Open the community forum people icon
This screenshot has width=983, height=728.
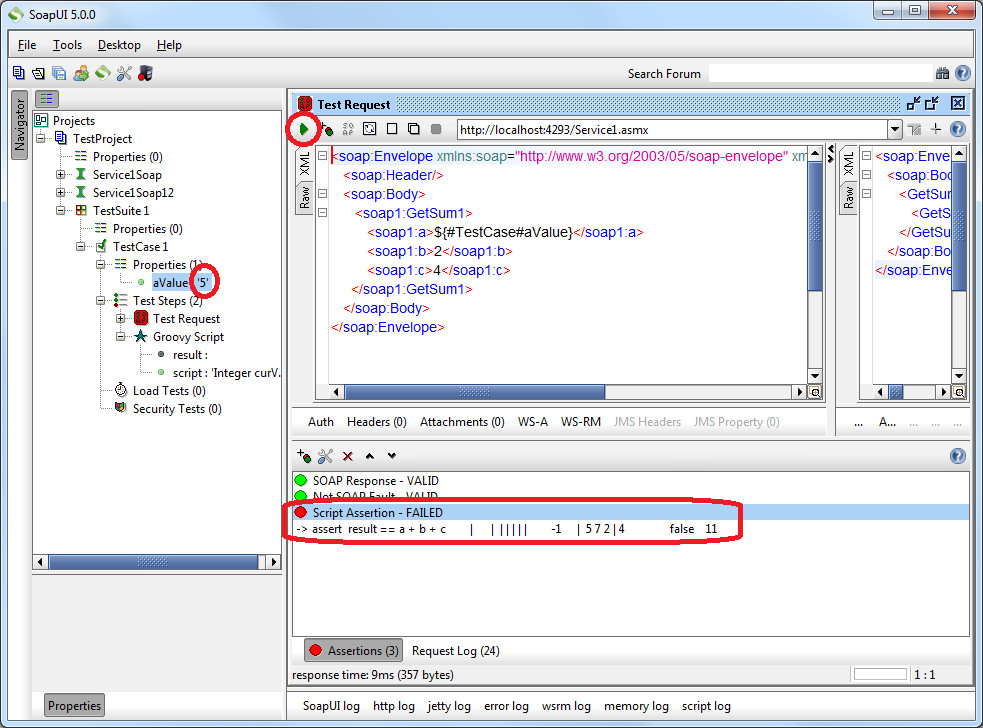pyautogui.click(x=81, y=73)
